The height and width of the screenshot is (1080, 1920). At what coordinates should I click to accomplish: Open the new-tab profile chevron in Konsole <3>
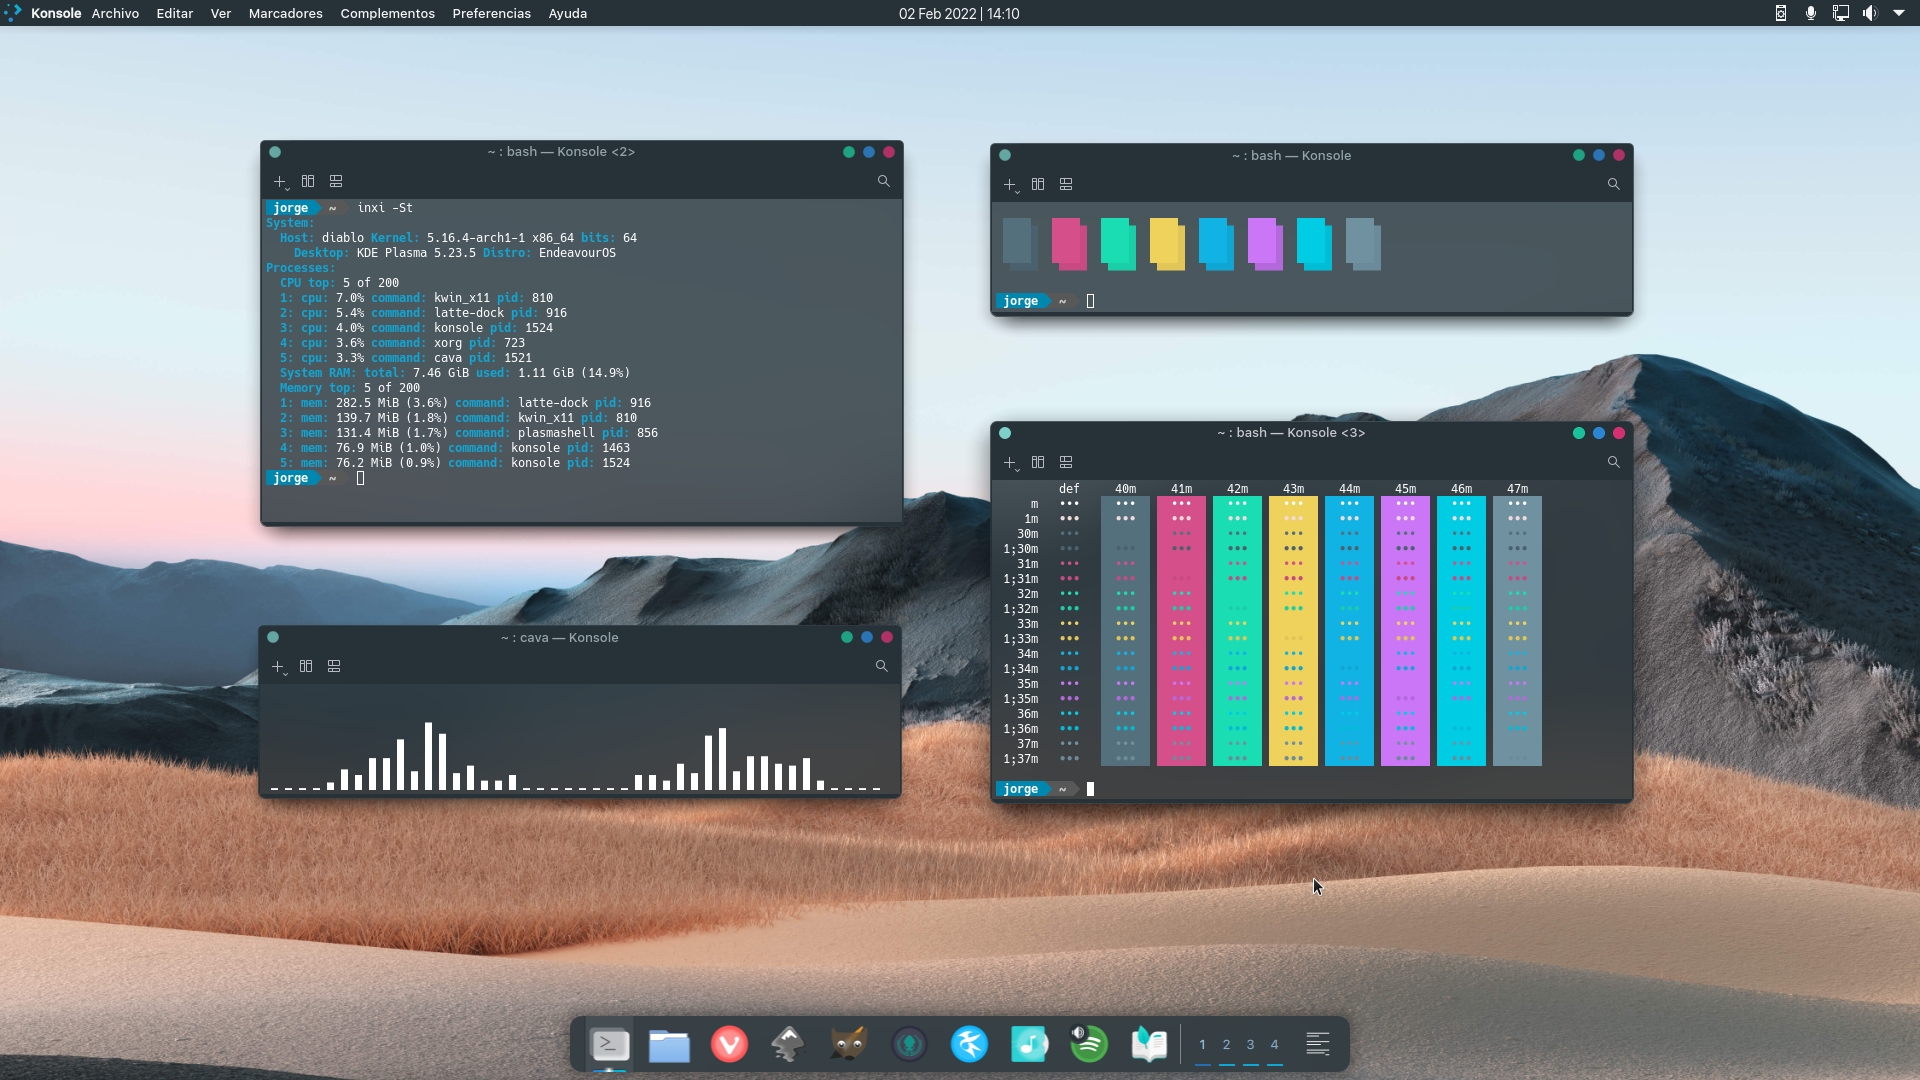tap(1018, 472)
